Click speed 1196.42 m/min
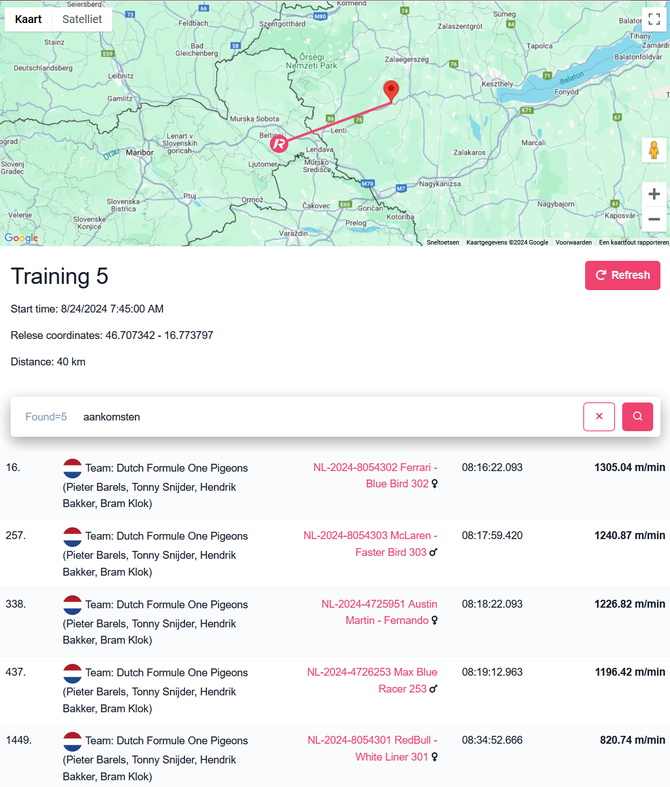The image size is (670, 787). [x=630, y=672]
